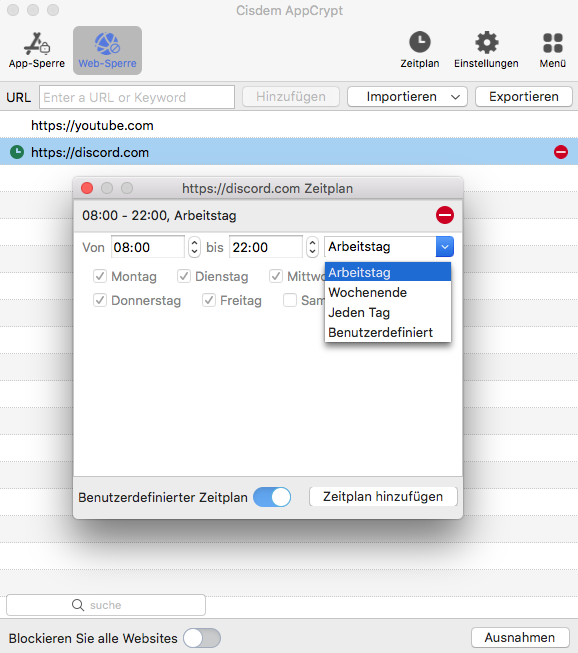
Task: Switch off Benutzerdefinierter Zeitplan toggle
Action: click(272, 497)
